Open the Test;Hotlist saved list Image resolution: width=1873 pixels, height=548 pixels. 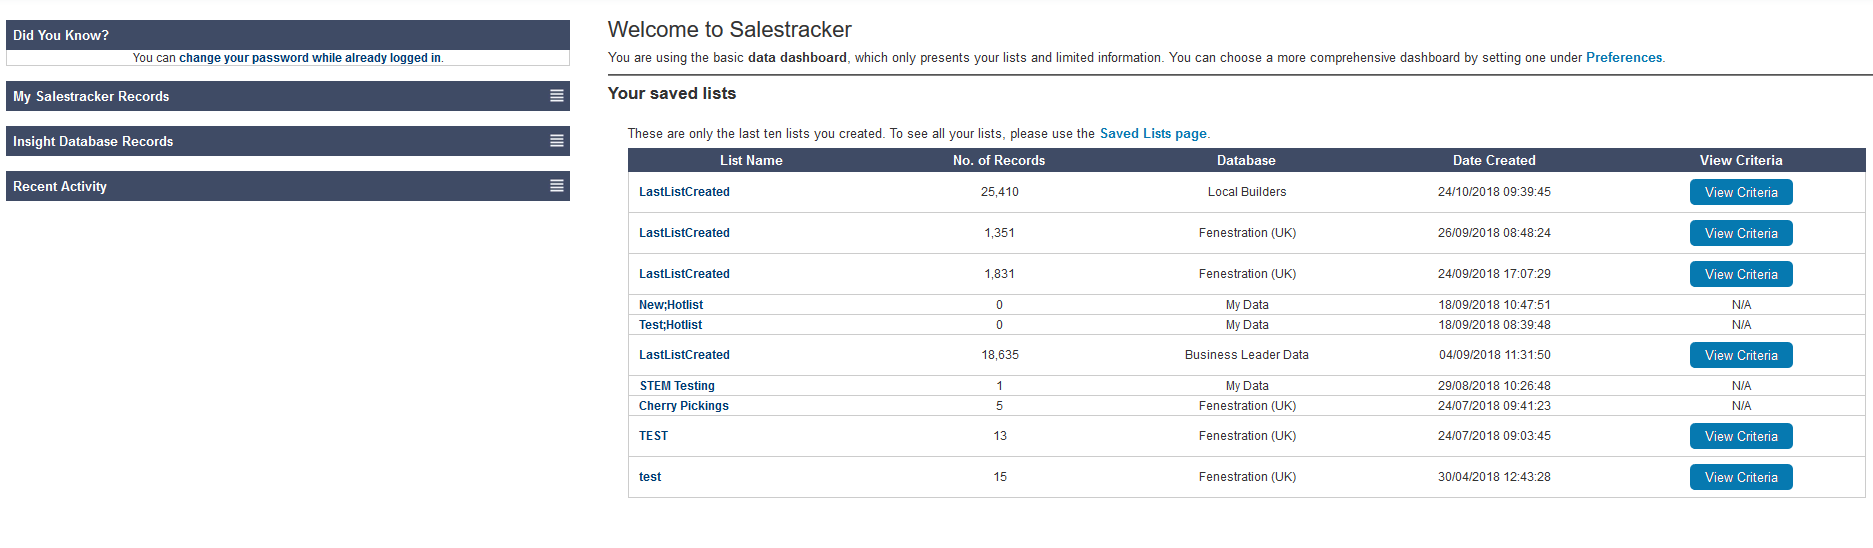pos(670,325)
